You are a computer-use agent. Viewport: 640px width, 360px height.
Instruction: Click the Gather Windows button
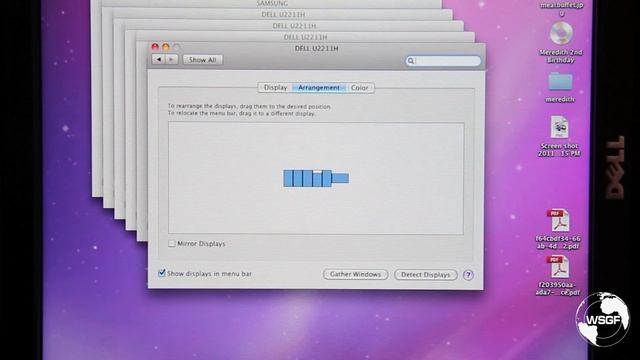355,274
